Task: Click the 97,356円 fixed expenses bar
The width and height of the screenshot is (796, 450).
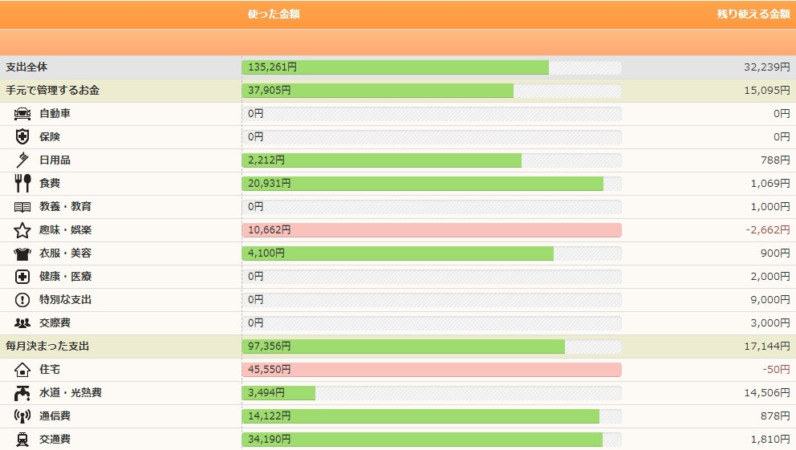Action: tap(432, 346)
